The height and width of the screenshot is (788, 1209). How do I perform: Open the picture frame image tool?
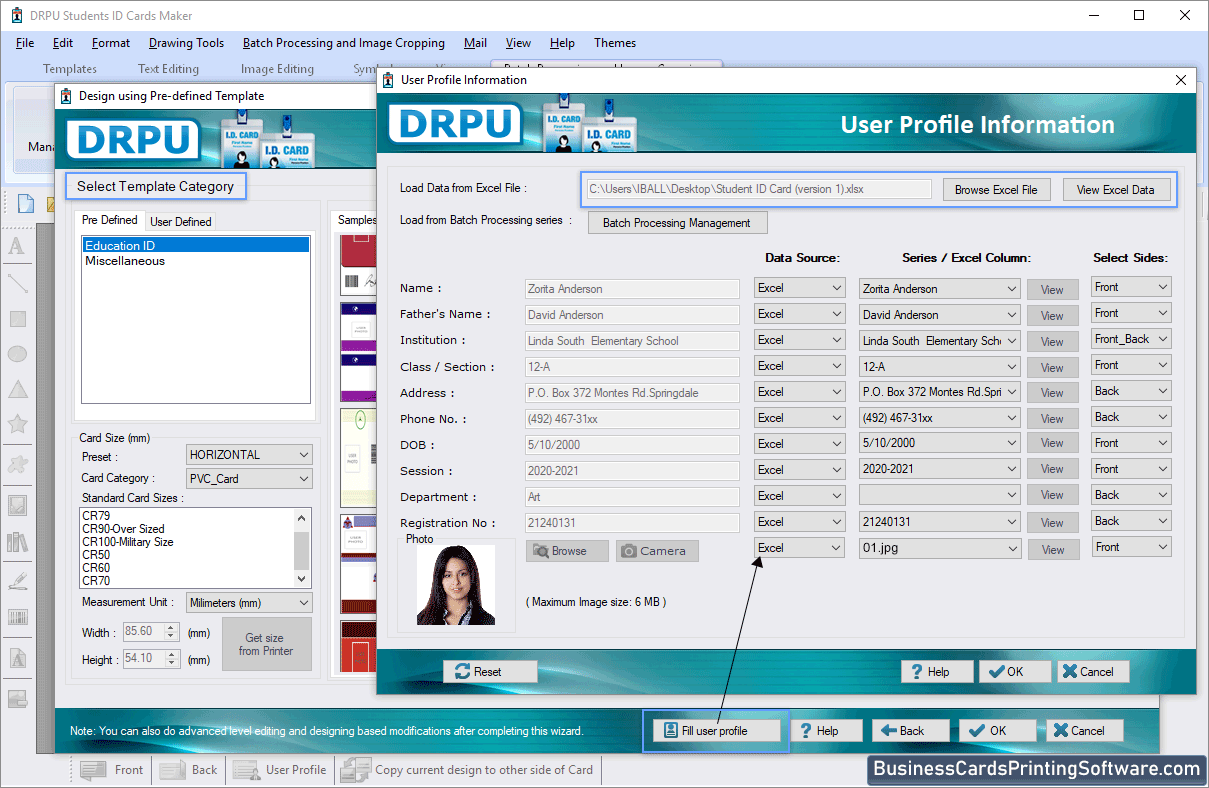click(17, 505)
